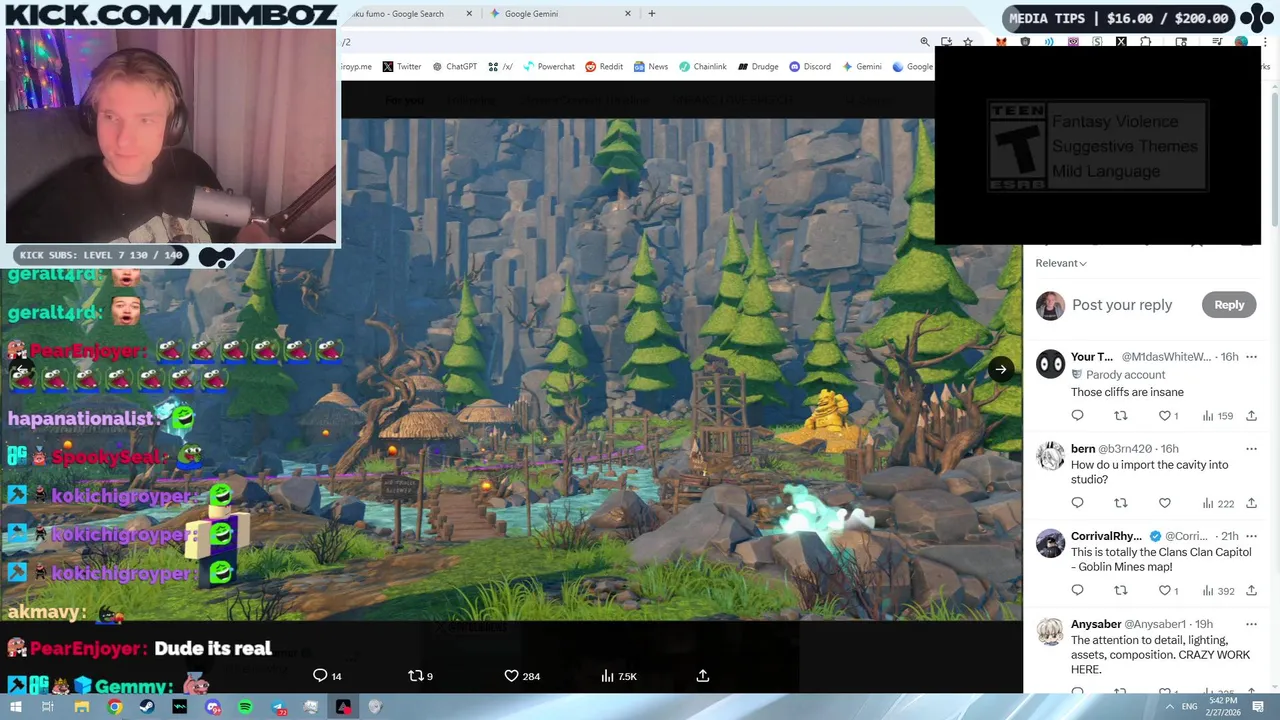
Task: Open Anysaber's profile avatar
Action: click(1050, 631)
